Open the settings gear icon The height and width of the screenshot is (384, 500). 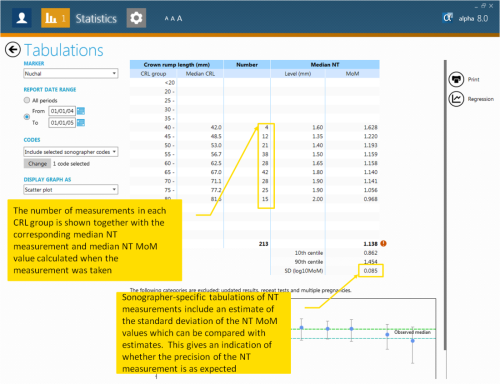click(x=136, y=18)
